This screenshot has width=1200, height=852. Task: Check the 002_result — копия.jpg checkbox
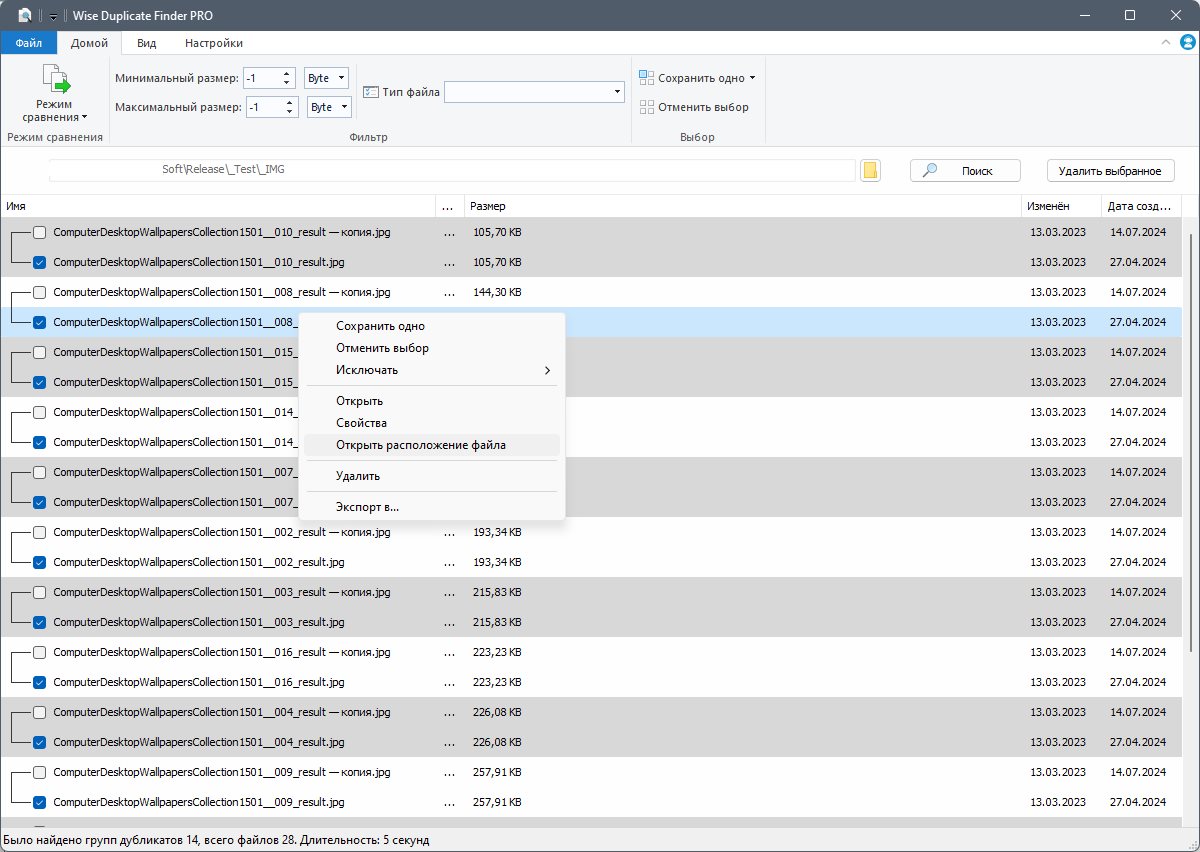(39, 532)
